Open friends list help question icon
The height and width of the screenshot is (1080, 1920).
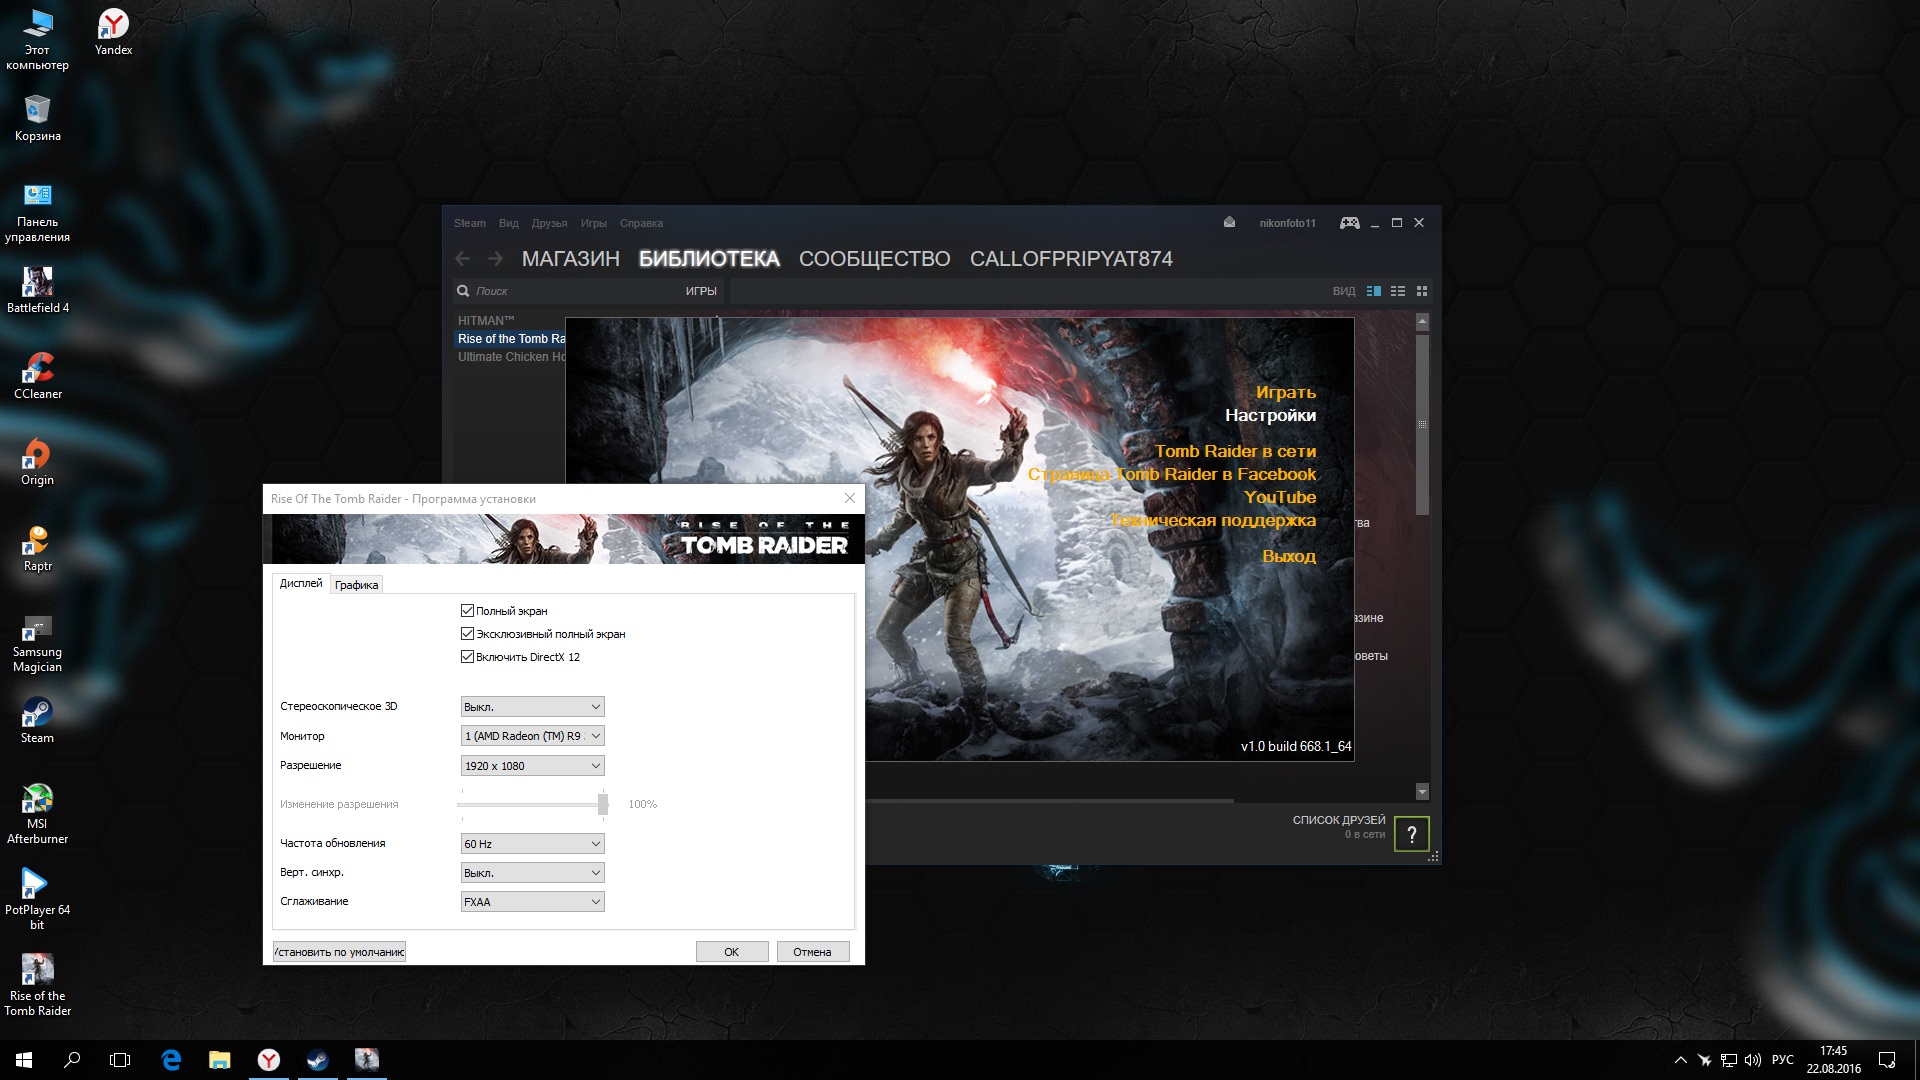1411,834
